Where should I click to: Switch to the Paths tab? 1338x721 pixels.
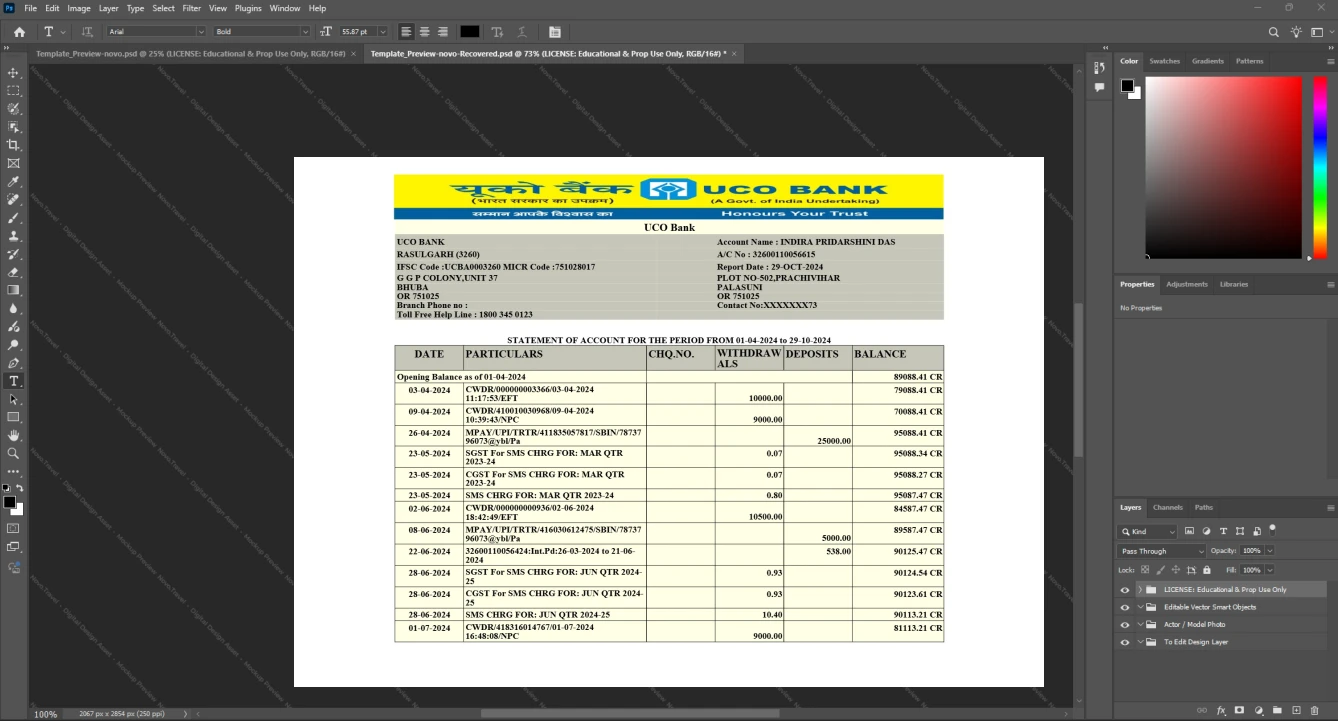[1204, 507]
